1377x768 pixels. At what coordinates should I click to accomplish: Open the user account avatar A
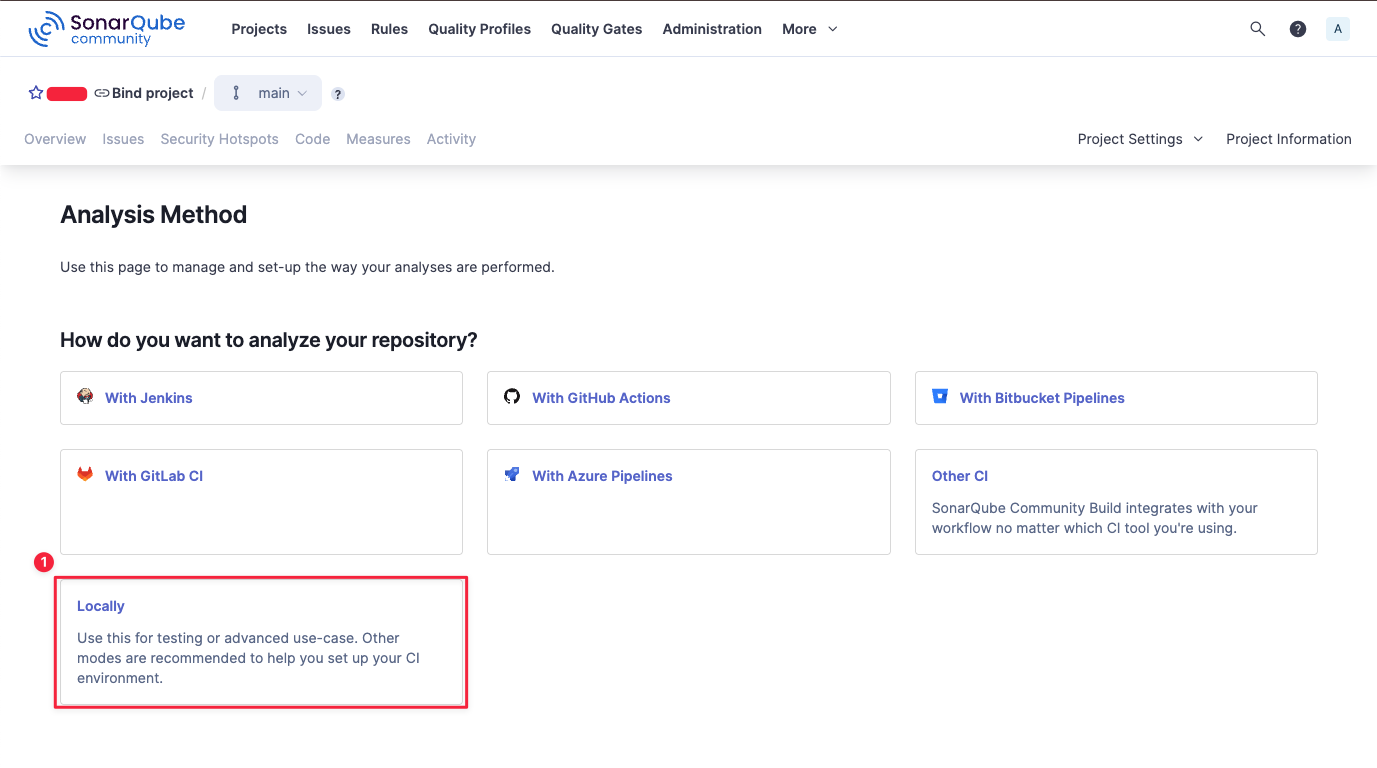[x=1338, y=29]
